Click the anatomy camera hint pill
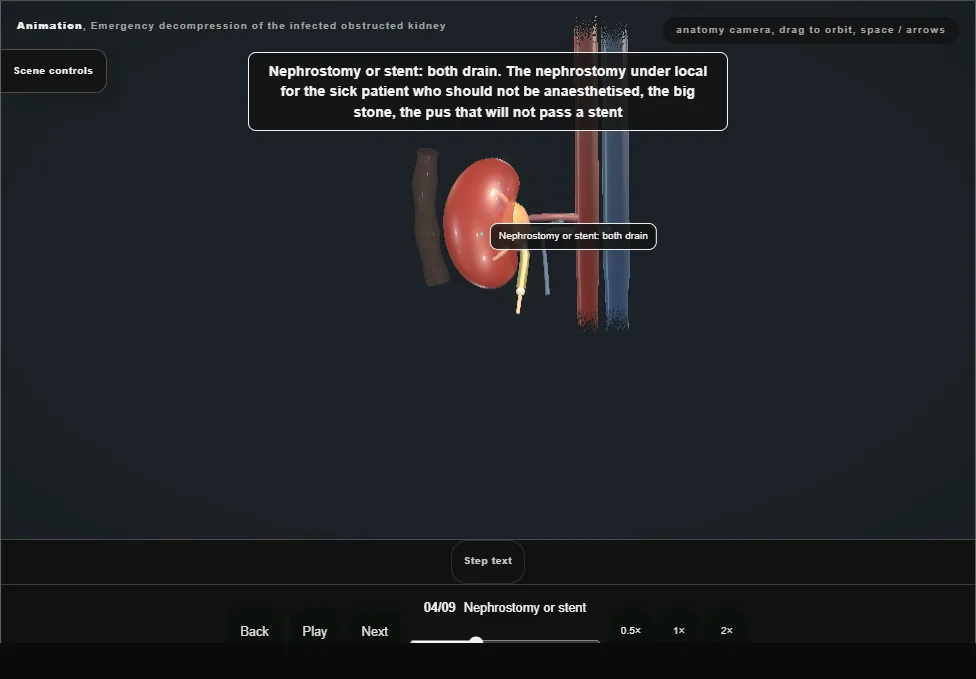This screenshot has height=679, width=976. pos(810,30)
